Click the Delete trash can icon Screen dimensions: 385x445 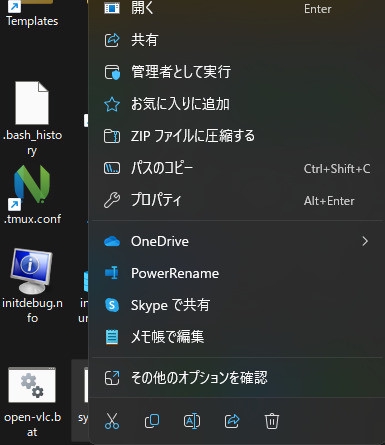pos(272,421)
